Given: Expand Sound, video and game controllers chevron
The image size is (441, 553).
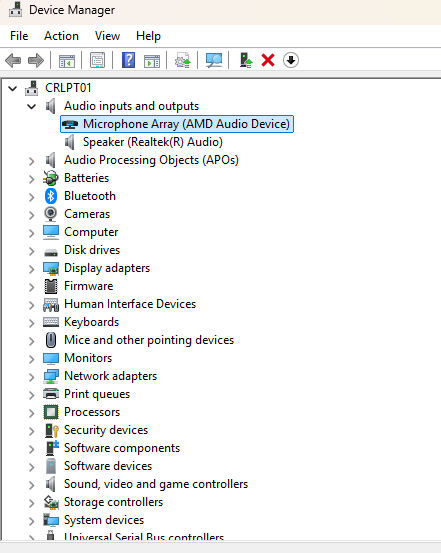Looking at the screenshot, I should tap(32, 485).
